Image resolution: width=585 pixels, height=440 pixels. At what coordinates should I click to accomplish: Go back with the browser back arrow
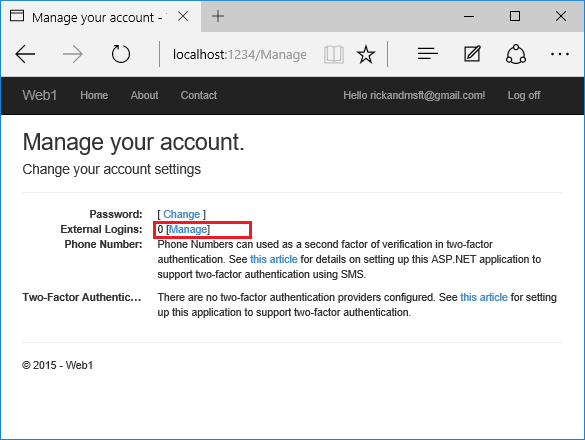click(25, 54)
